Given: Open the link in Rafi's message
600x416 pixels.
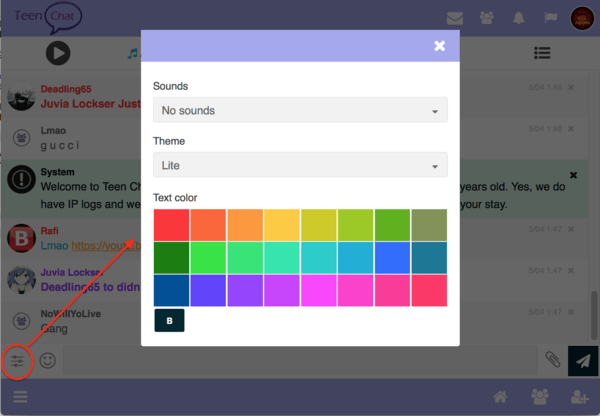Looking at the screenshot, I should pos(106,245).
